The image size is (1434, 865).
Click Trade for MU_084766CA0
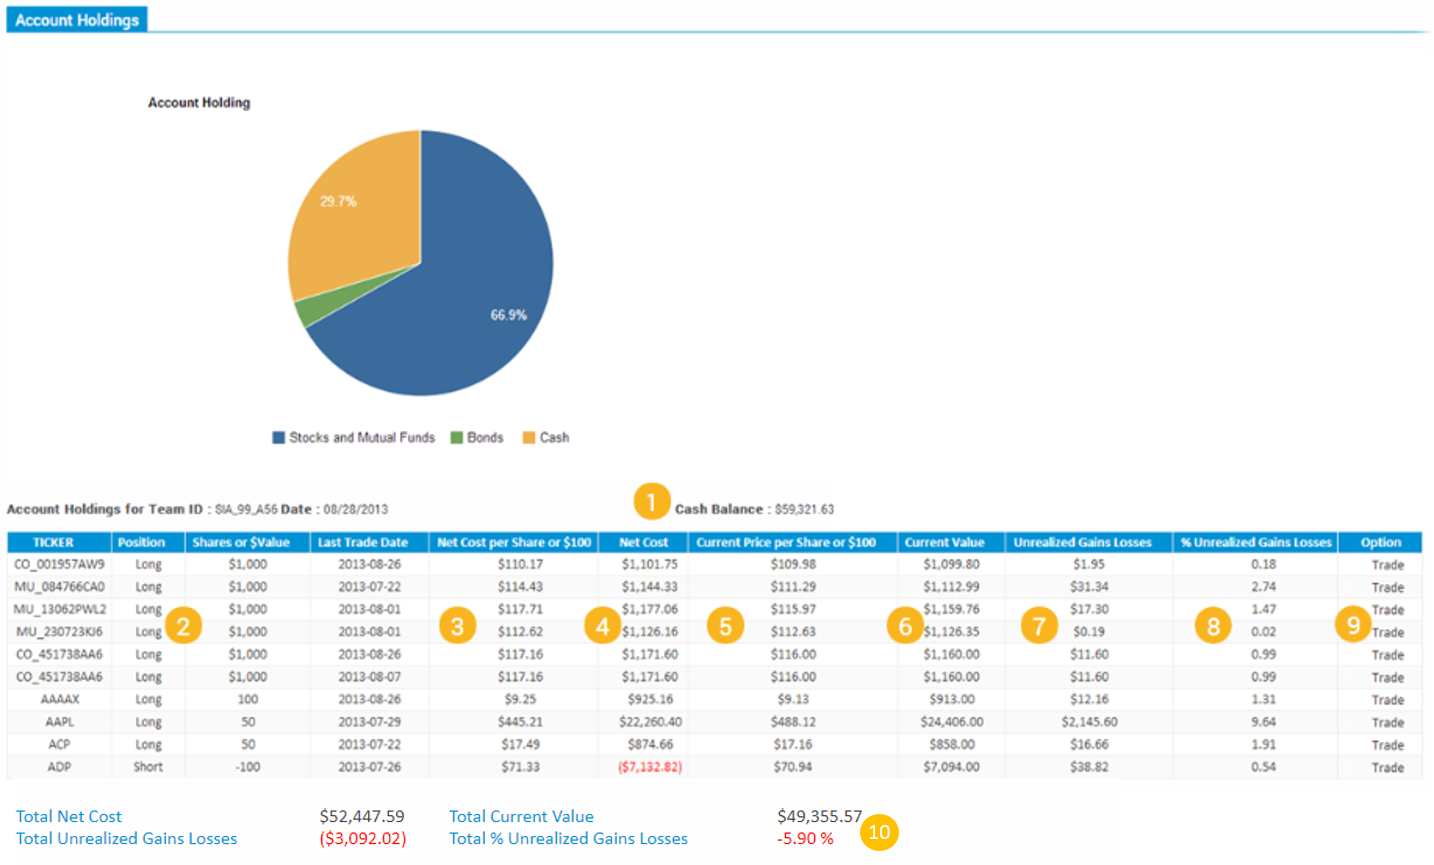(1388, 587)
